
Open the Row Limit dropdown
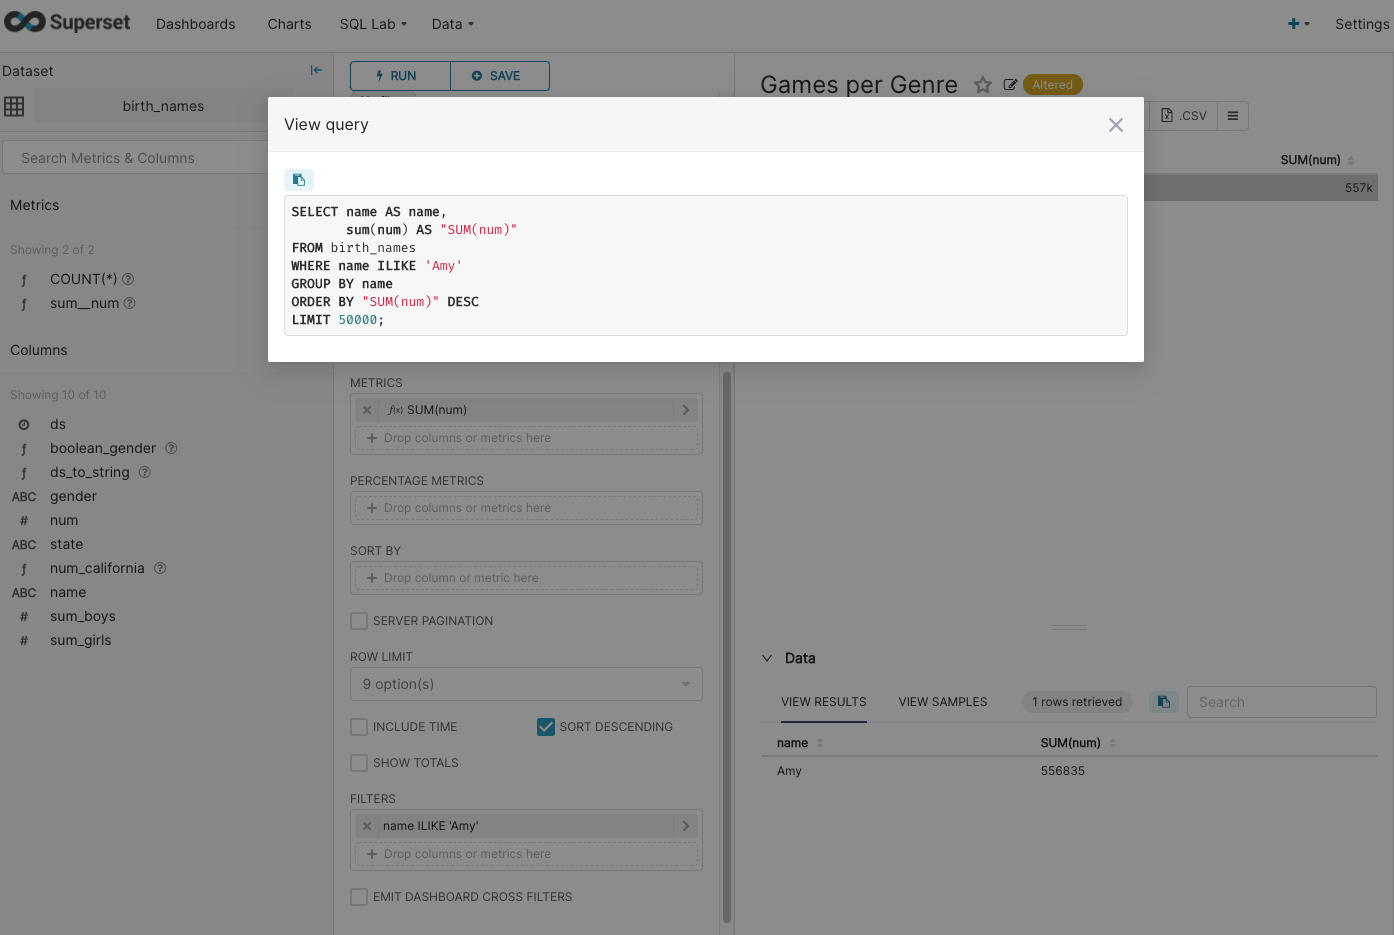(x=526, y=684)
